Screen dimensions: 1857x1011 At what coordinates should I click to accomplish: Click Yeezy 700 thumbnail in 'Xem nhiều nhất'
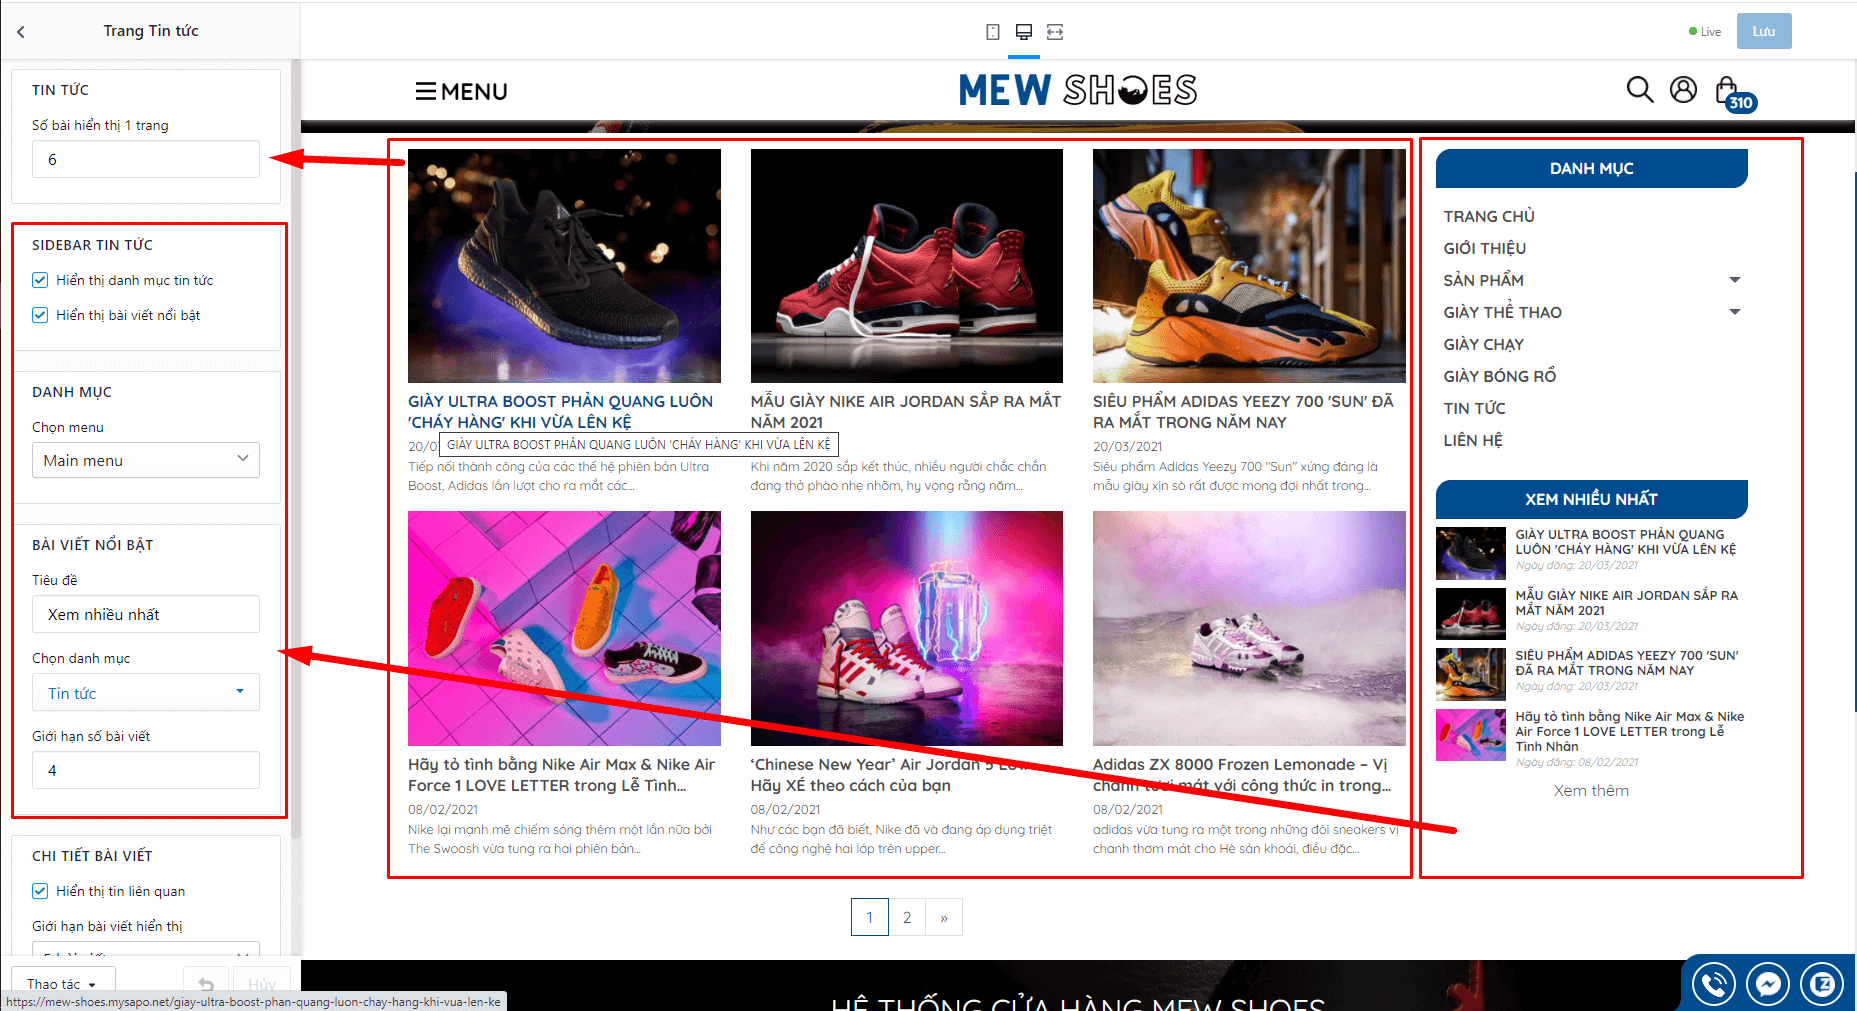(1470, 674)
